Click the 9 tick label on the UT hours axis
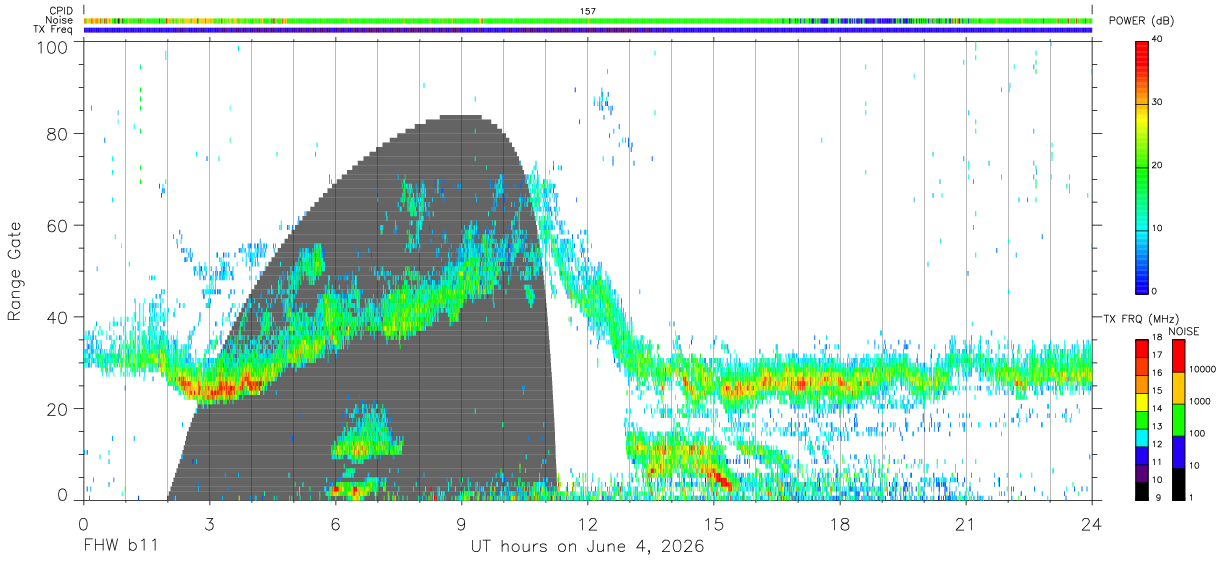This screenshot has width=1228, height=567. [x=462, y=523]
